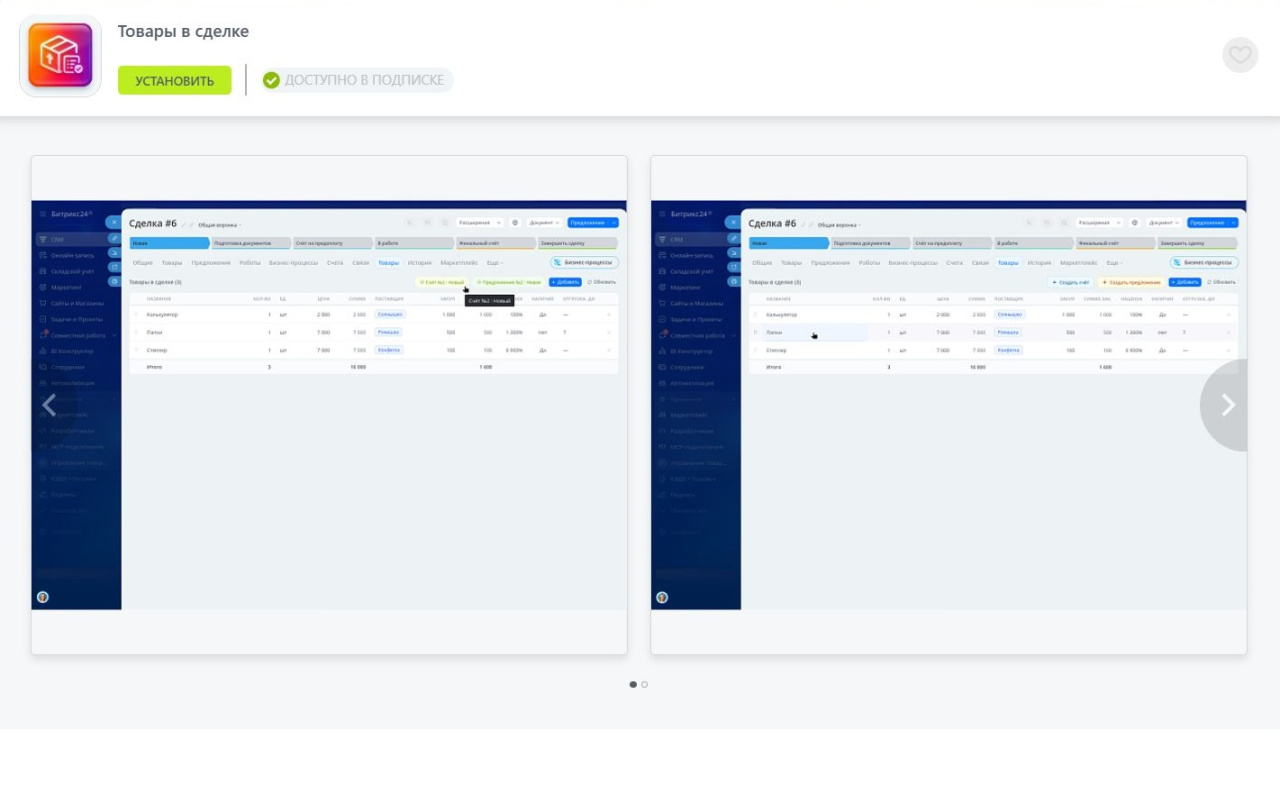
Task: Click the Товары в сделке app icon
Action: point(60,56)
